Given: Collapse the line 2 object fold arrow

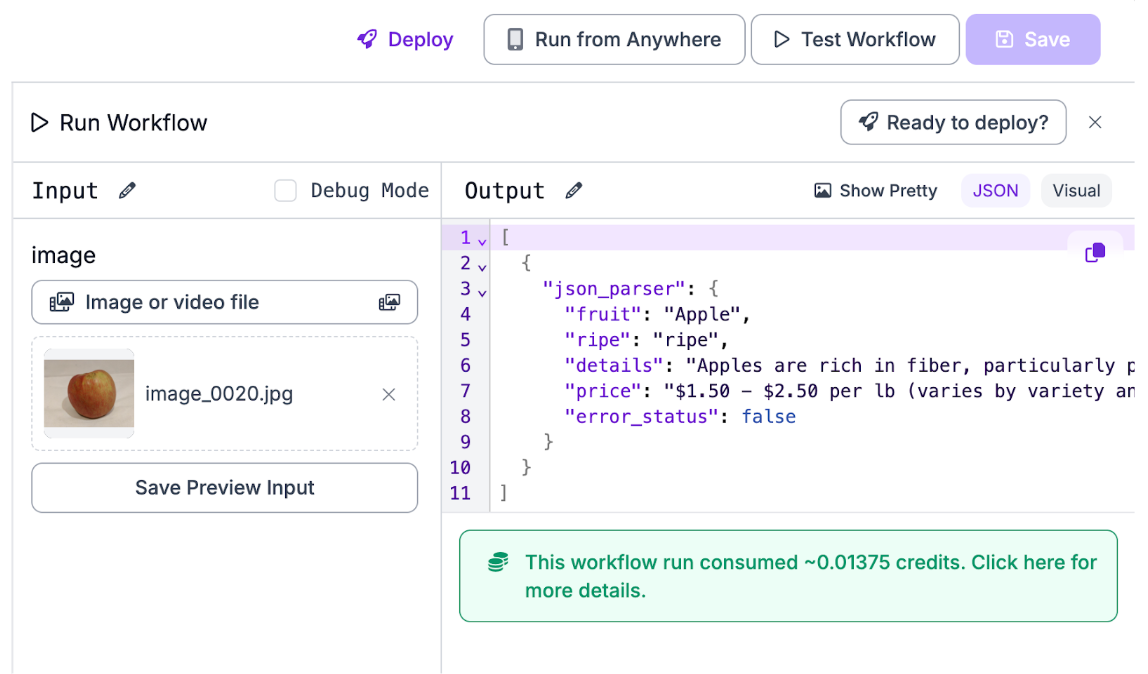Looking at the screenshot, I should (483, 267).
